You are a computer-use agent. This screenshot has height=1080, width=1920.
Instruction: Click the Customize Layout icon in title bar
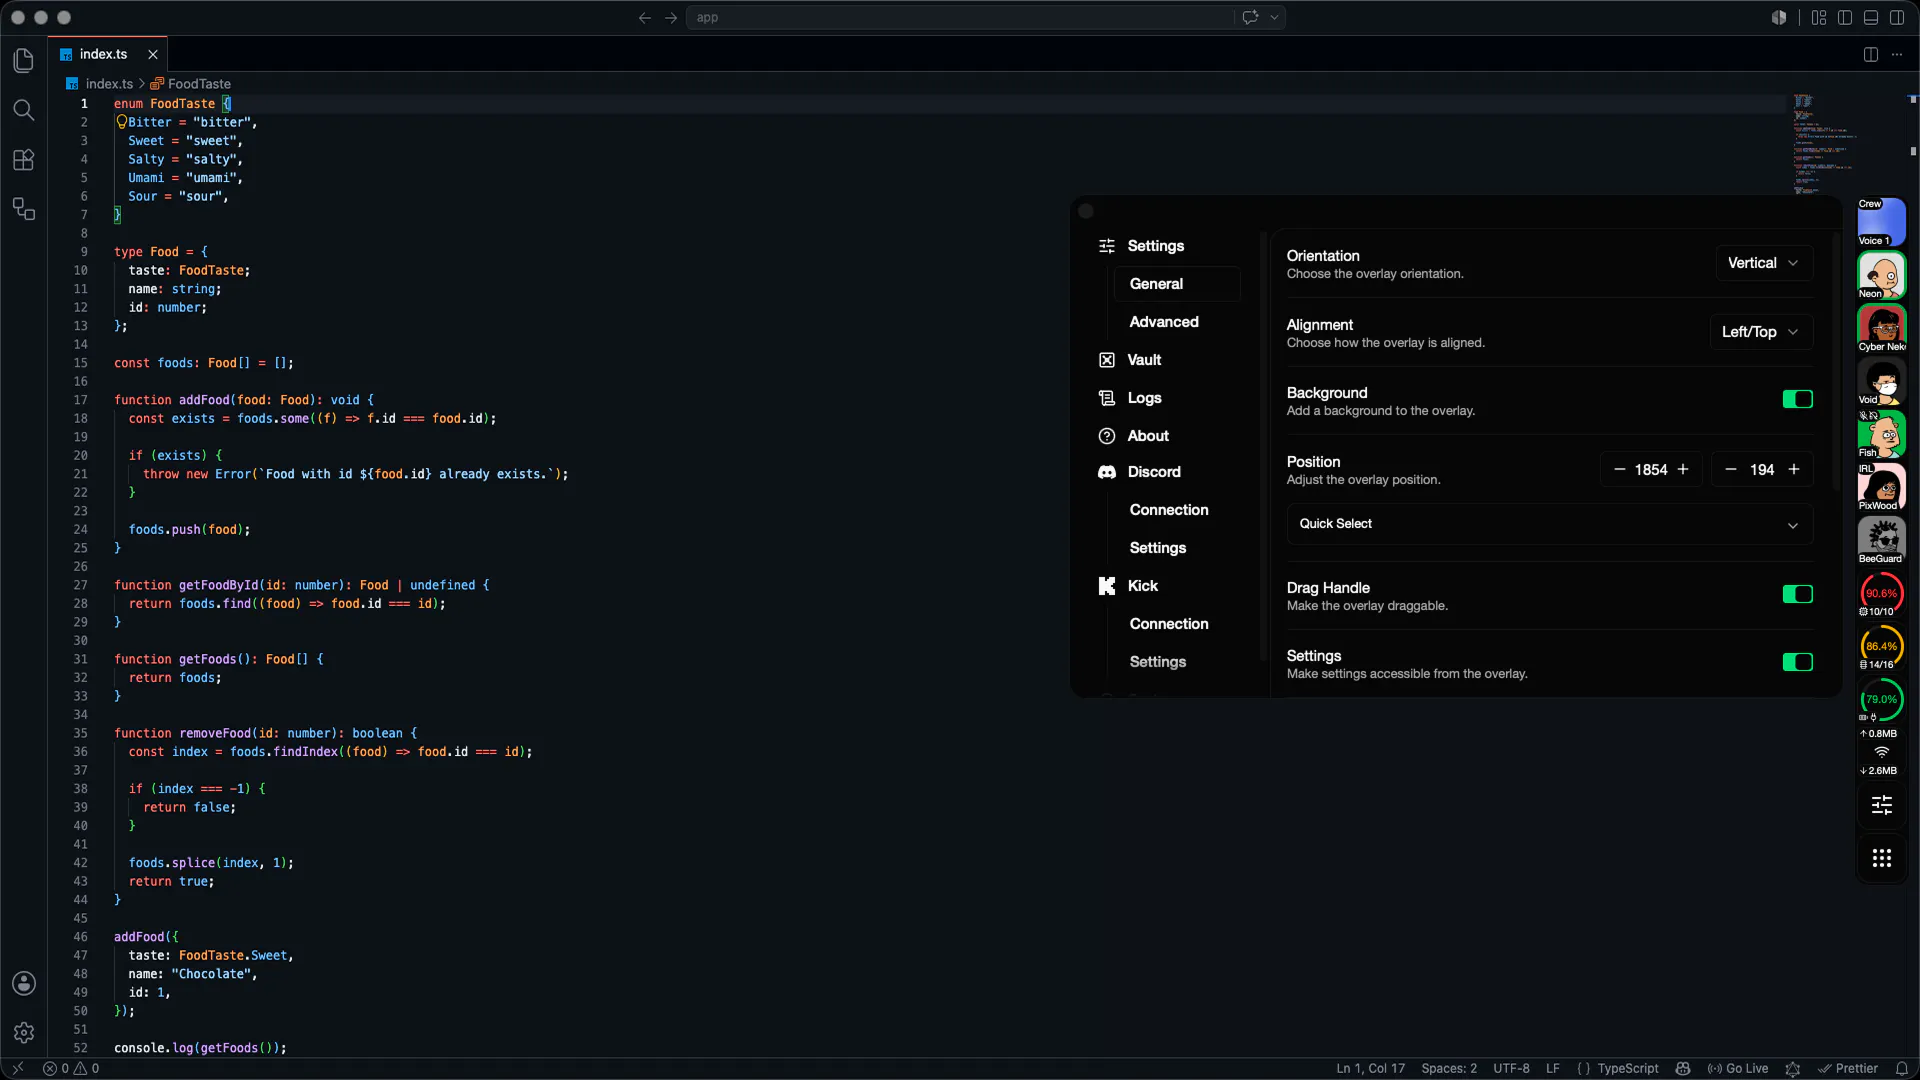tap(1819, 17)
